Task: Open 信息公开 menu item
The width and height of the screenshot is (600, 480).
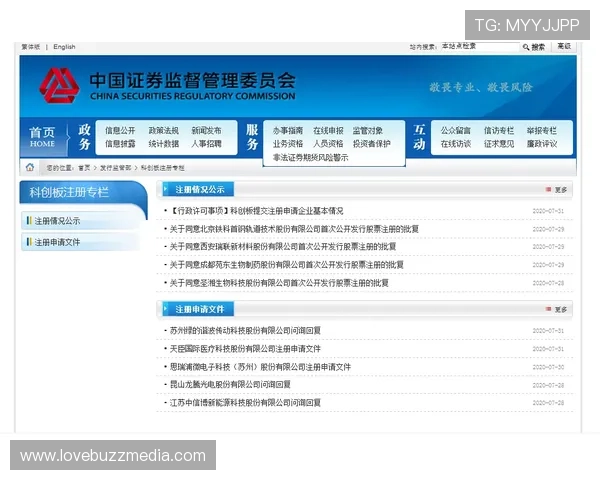Action: [120, 131]
